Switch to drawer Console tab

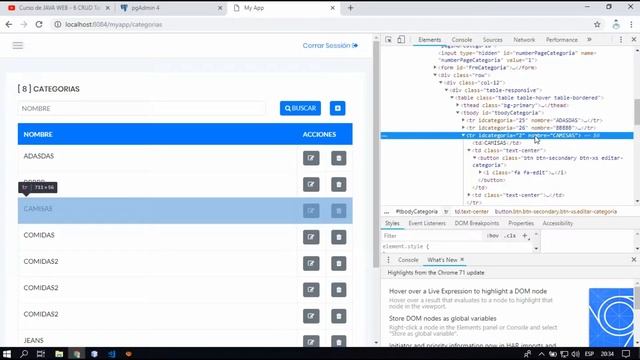point(408,260)
